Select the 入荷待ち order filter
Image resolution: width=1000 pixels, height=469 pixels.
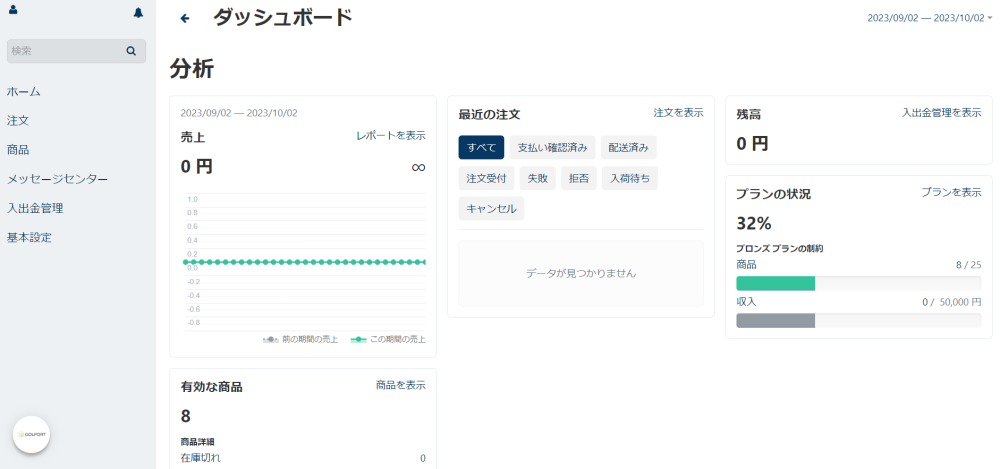click(629, 178)
